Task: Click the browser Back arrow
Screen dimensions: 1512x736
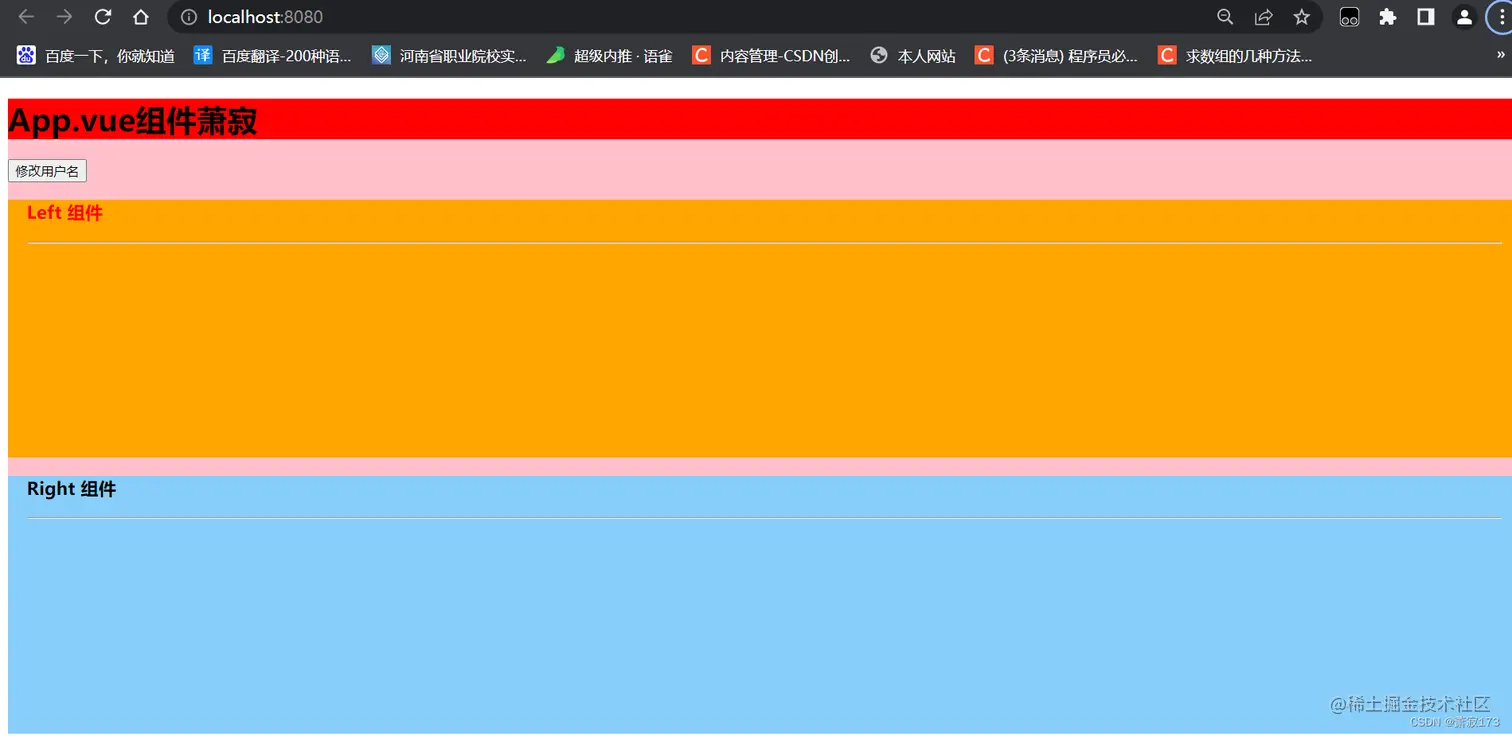Action: 27,17
